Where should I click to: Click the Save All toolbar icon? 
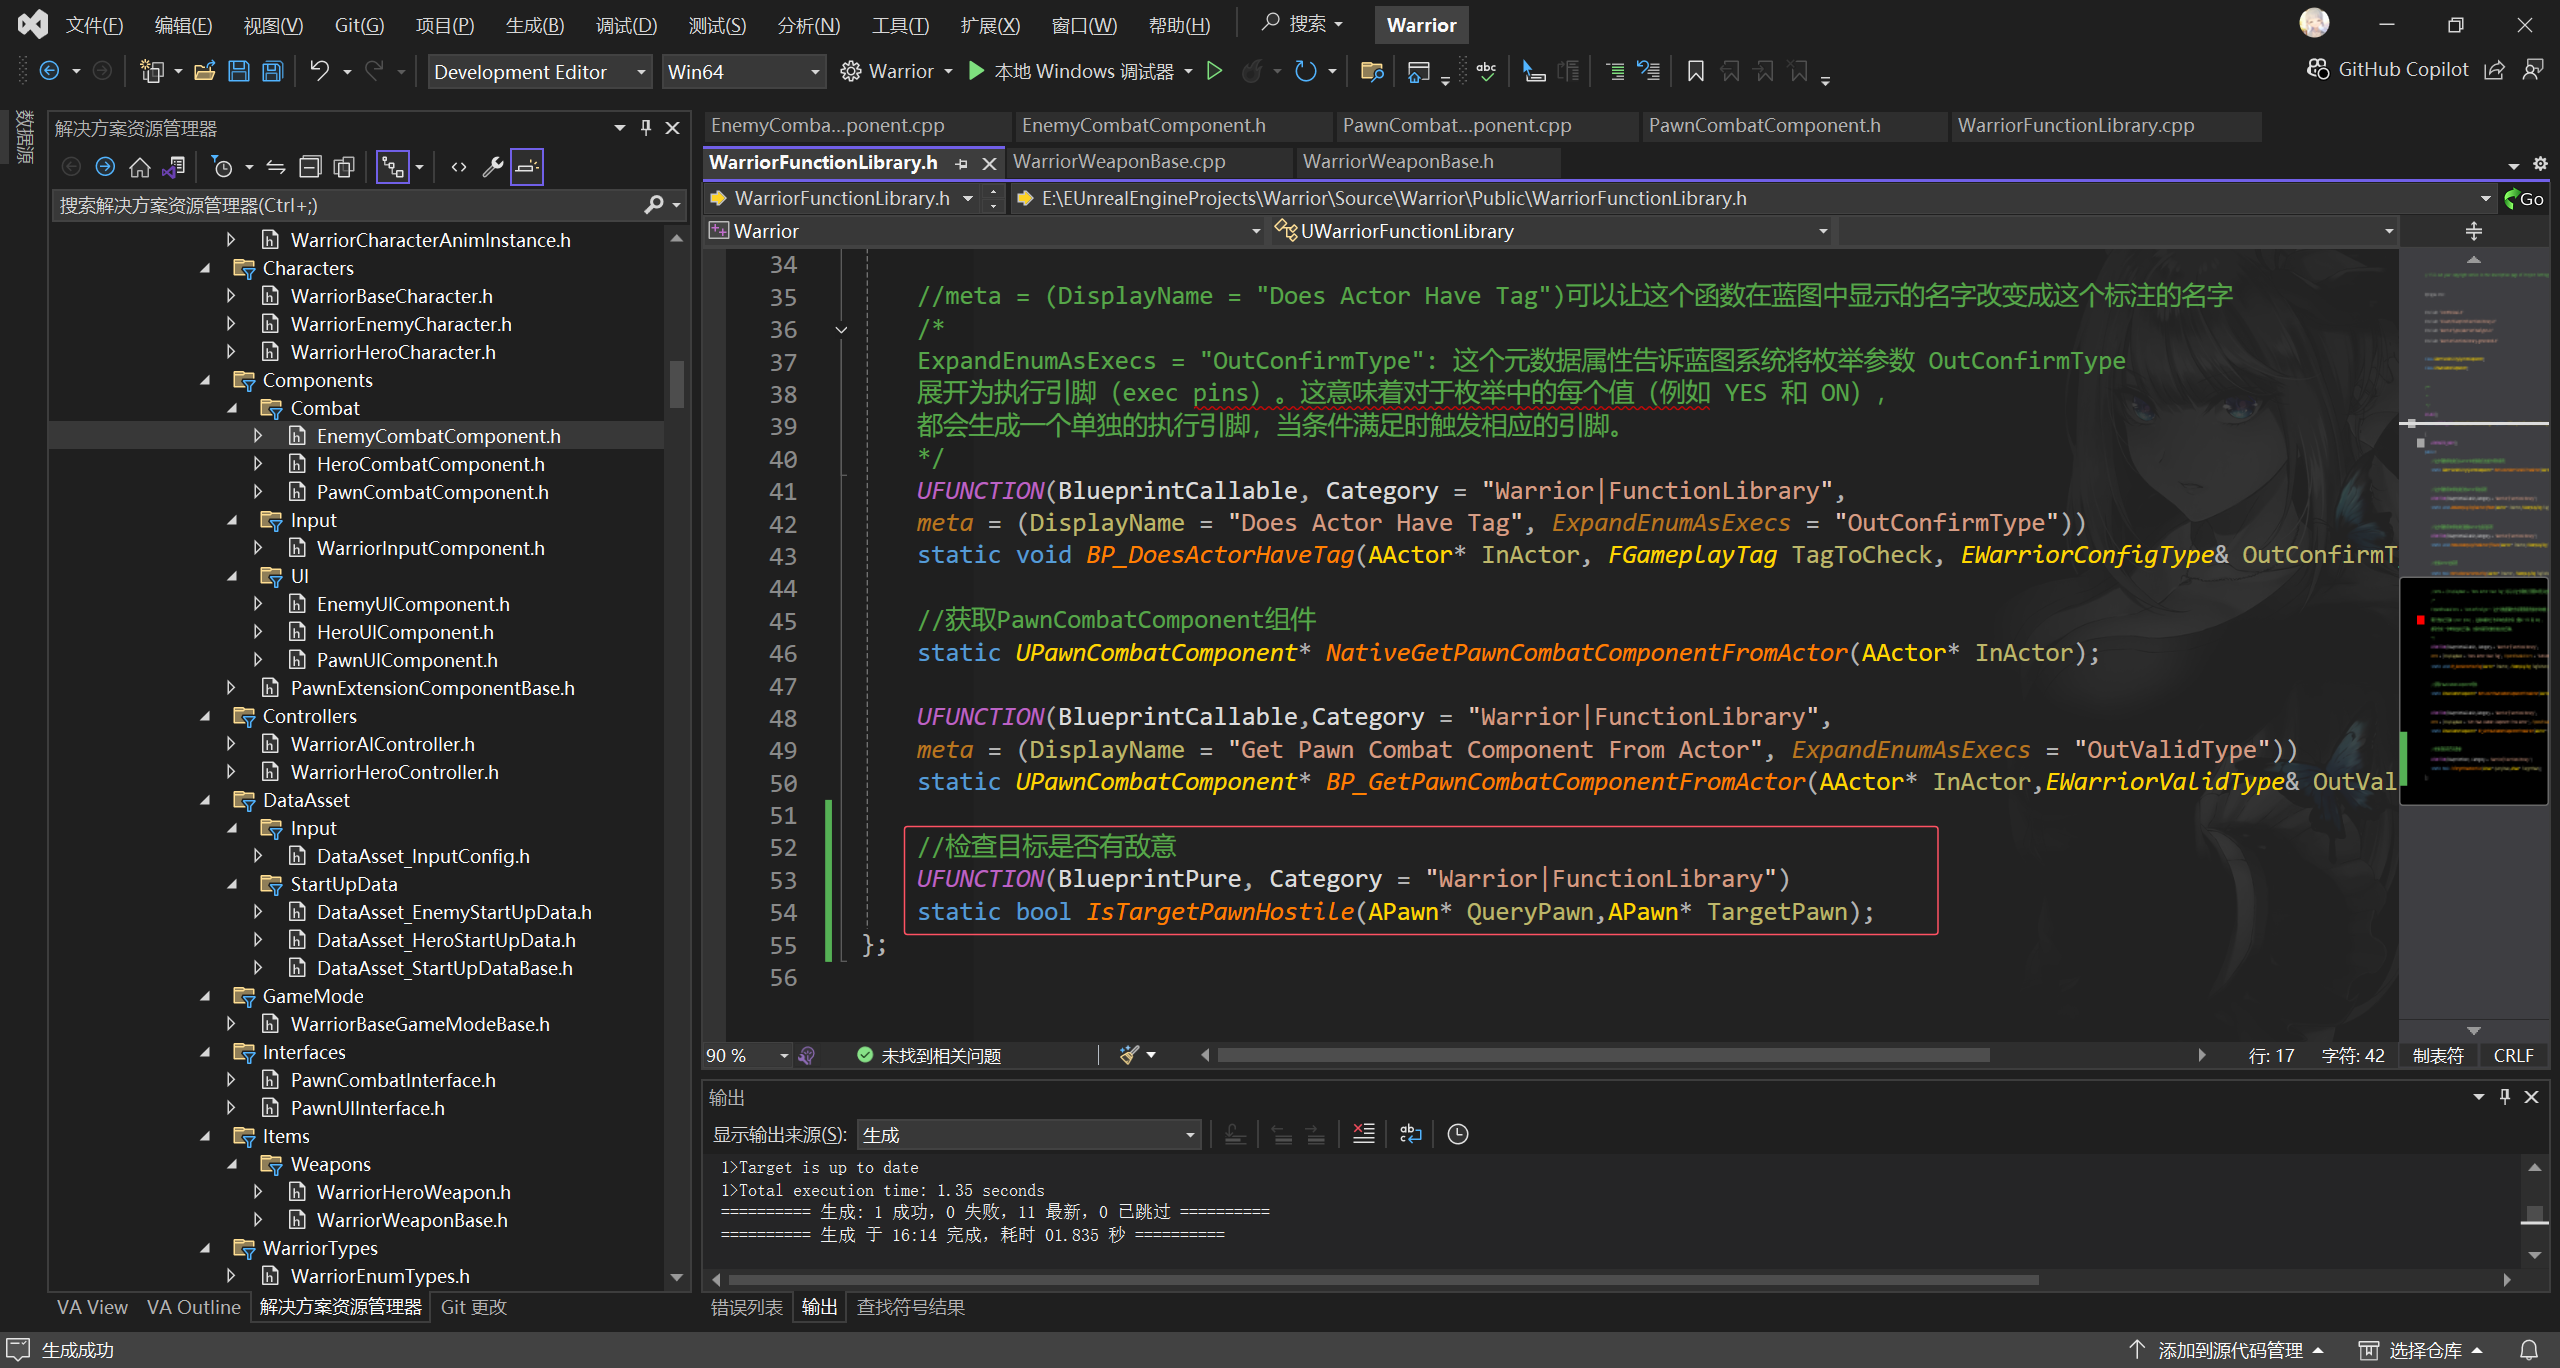coord(272,71)
